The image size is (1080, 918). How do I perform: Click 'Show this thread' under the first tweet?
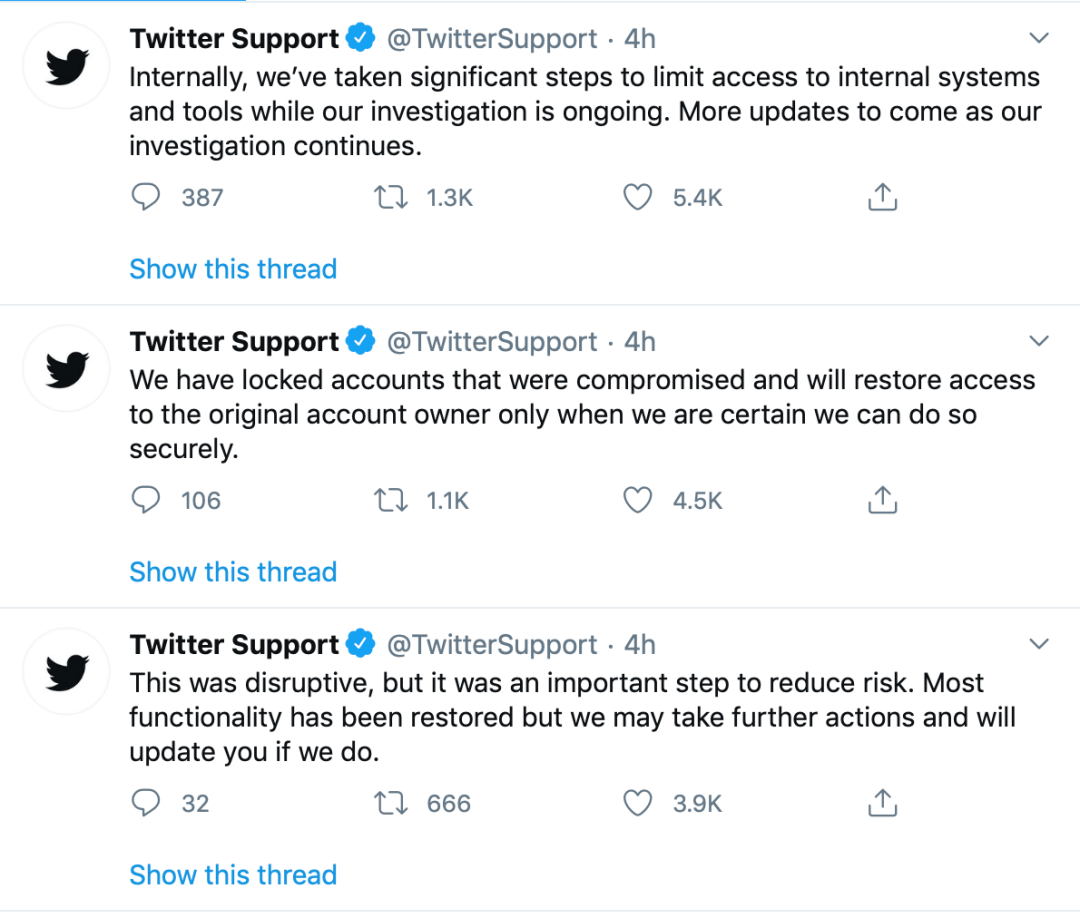tap(233, 269)
